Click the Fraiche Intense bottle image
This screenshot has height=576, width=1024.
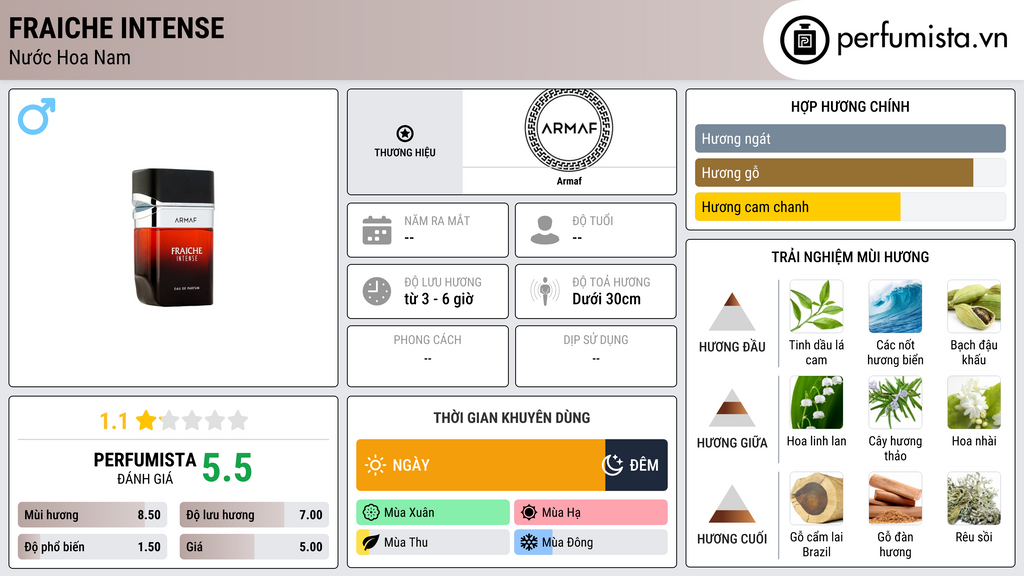pyautogui.click(x=172, y=238)
